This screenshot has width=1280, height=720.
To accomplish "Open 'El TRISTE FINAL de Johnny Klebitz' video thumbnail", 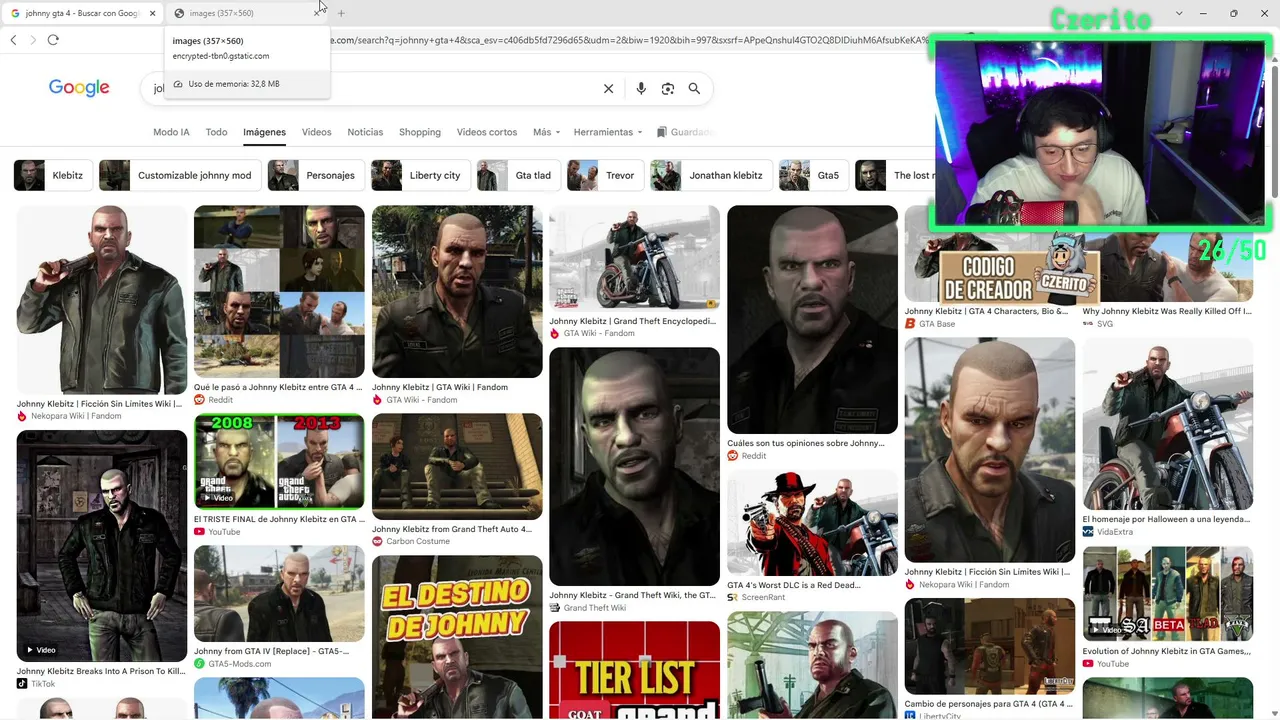I will pyautogui.click(x=279, y=461).
